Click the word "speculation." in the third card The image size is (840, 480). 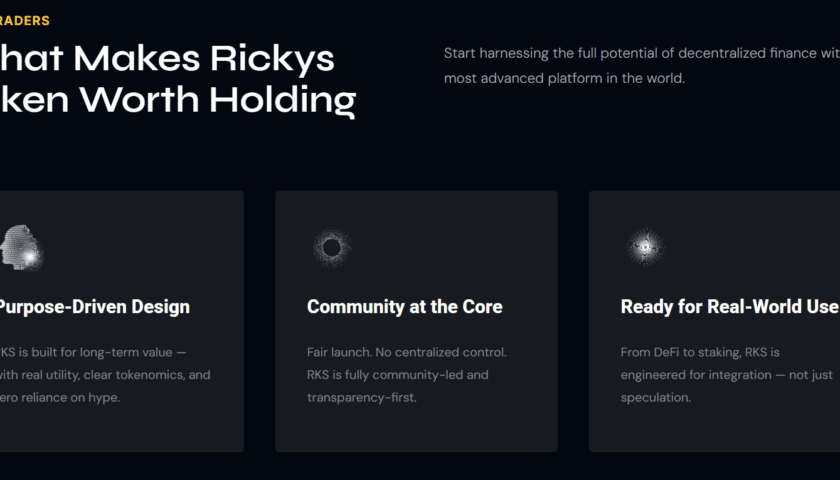click(655, 397)
